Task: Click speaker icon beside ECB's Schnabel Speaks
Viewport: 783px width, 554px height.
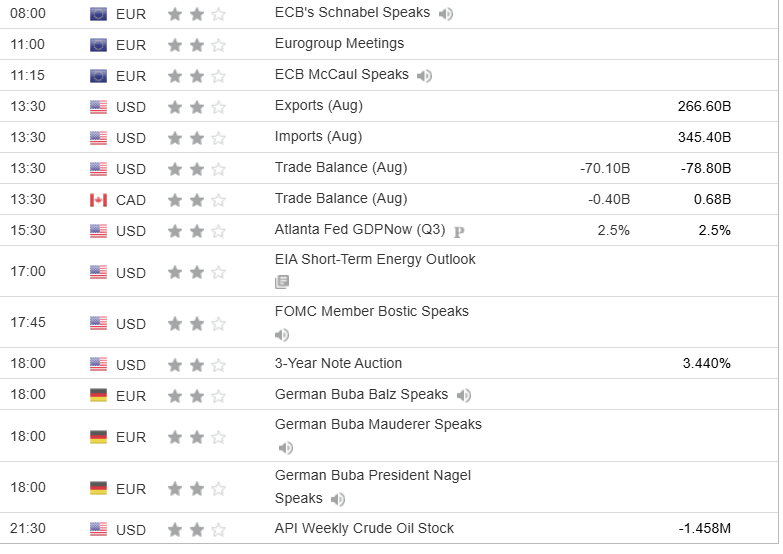Action: coord(446,14)
